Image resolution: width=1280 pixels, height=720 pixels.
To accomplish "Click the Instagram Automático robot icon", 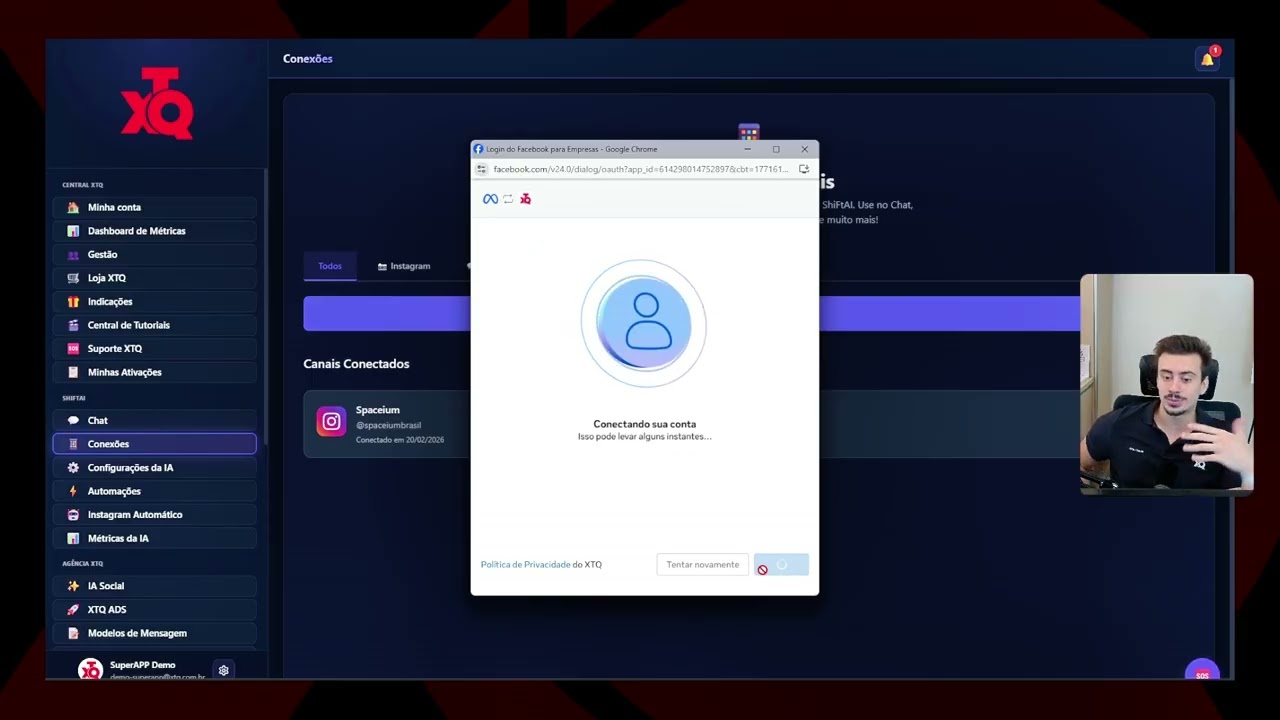I will (x=73, y=514).
